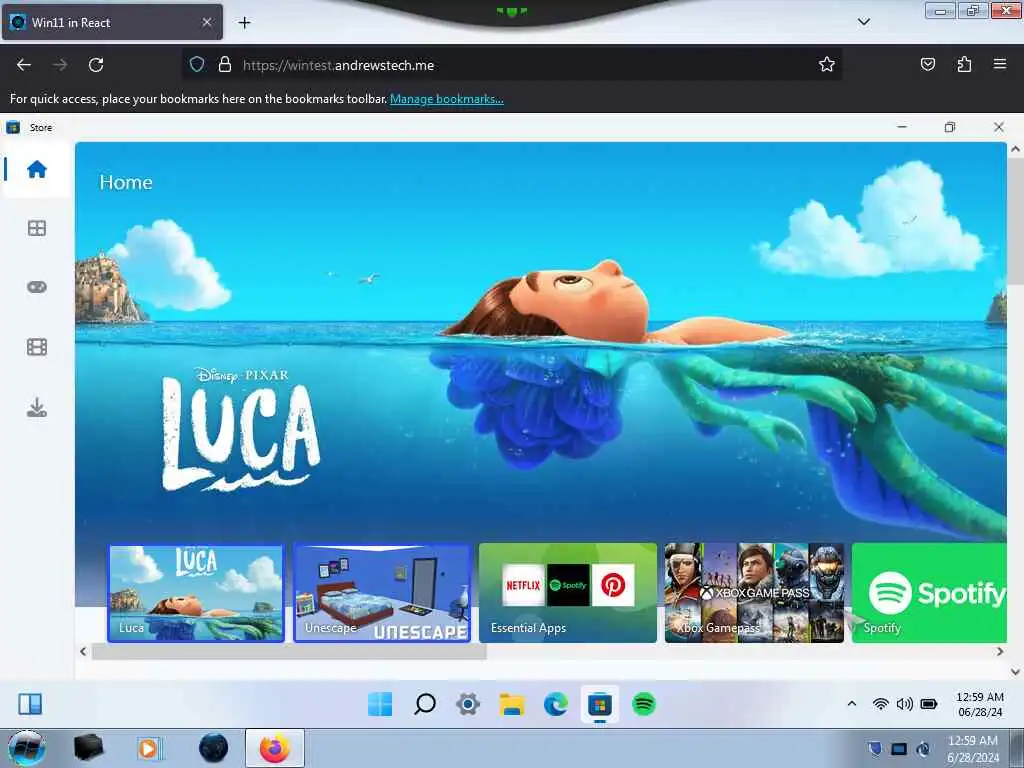Open the media player host taskbar icon
Screen dimensions: 1024x768
tap(150, 748)
